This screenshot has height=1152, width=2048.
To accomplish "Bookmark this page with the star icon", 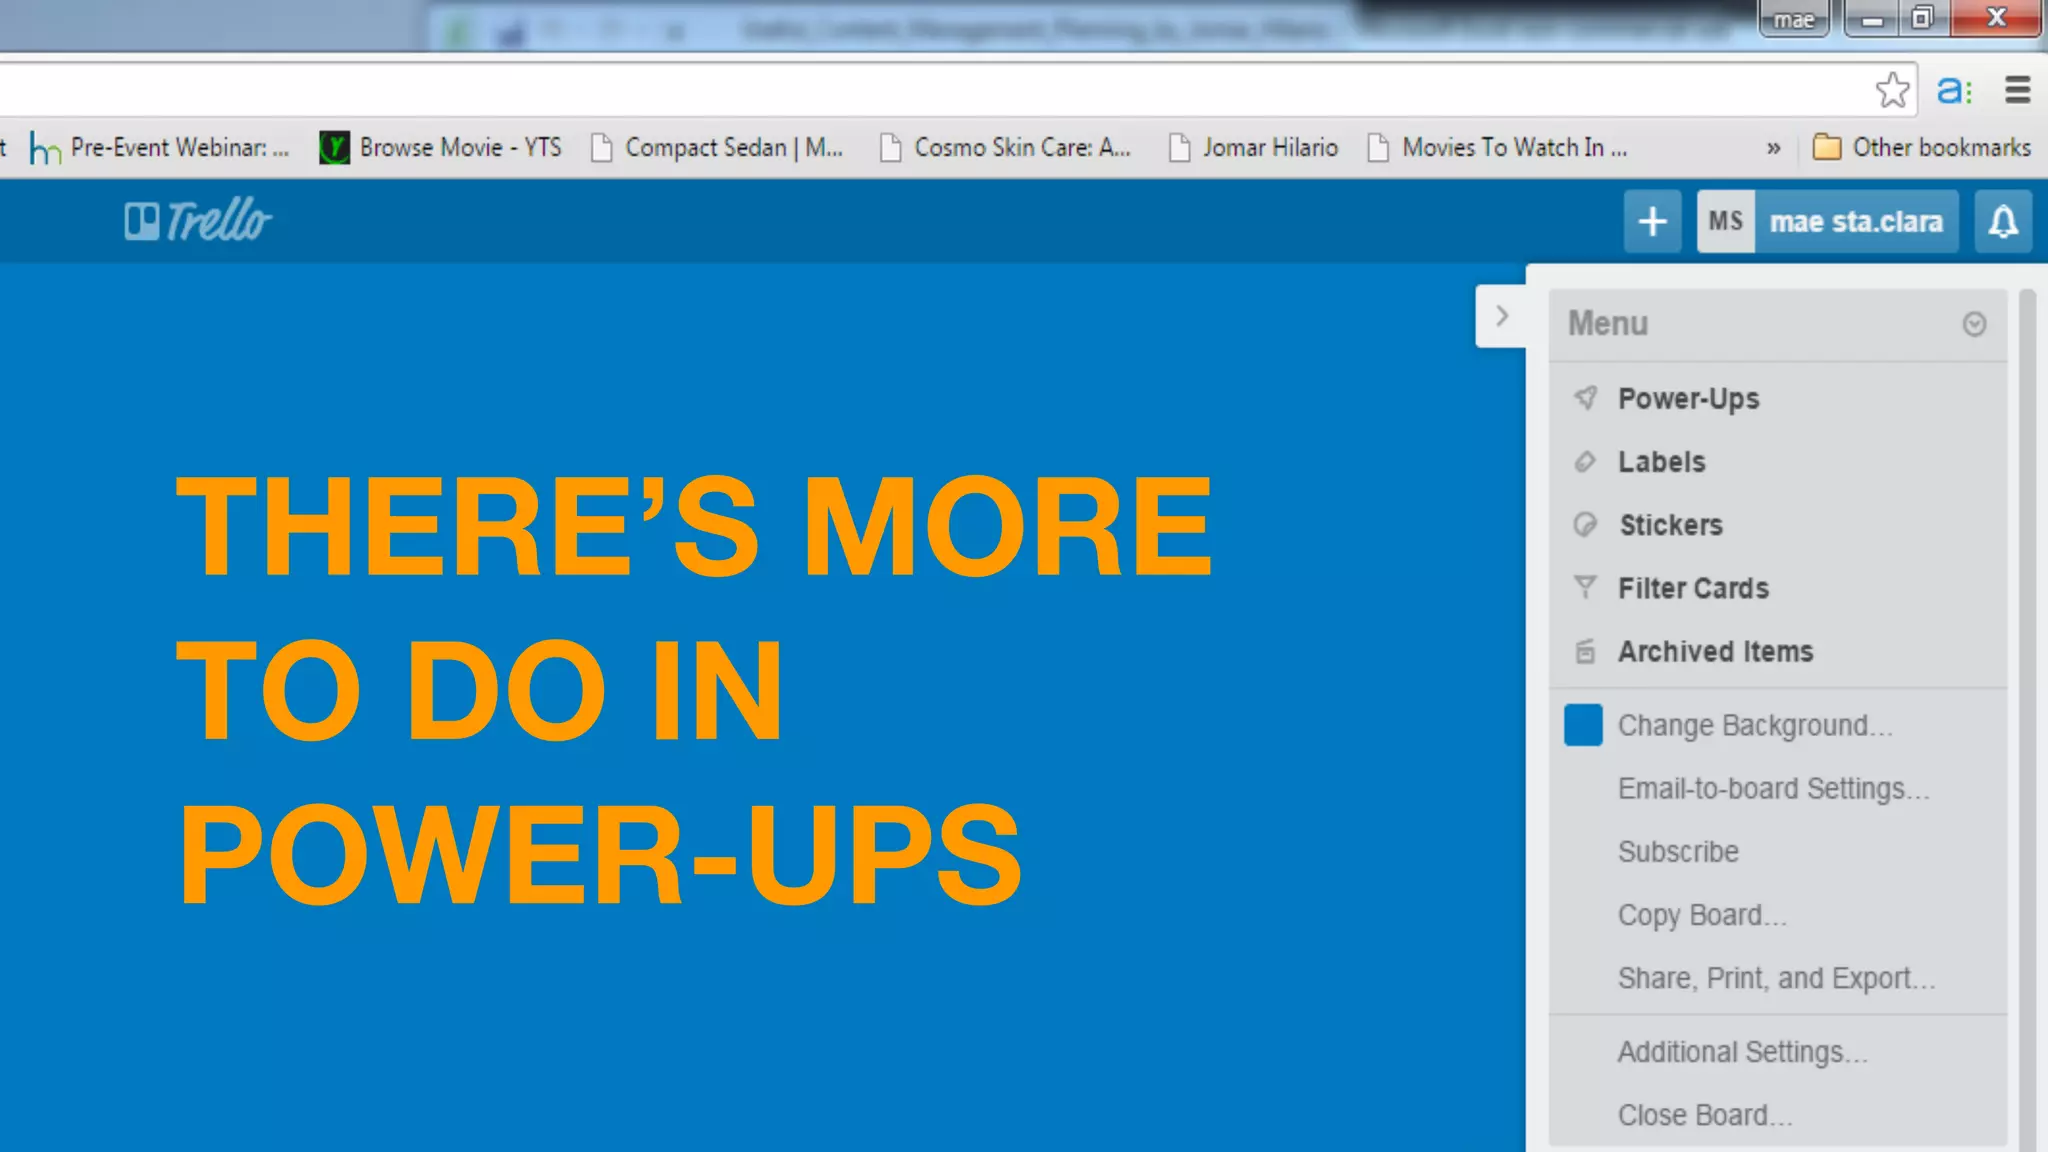I will (x=1892, y=90).
